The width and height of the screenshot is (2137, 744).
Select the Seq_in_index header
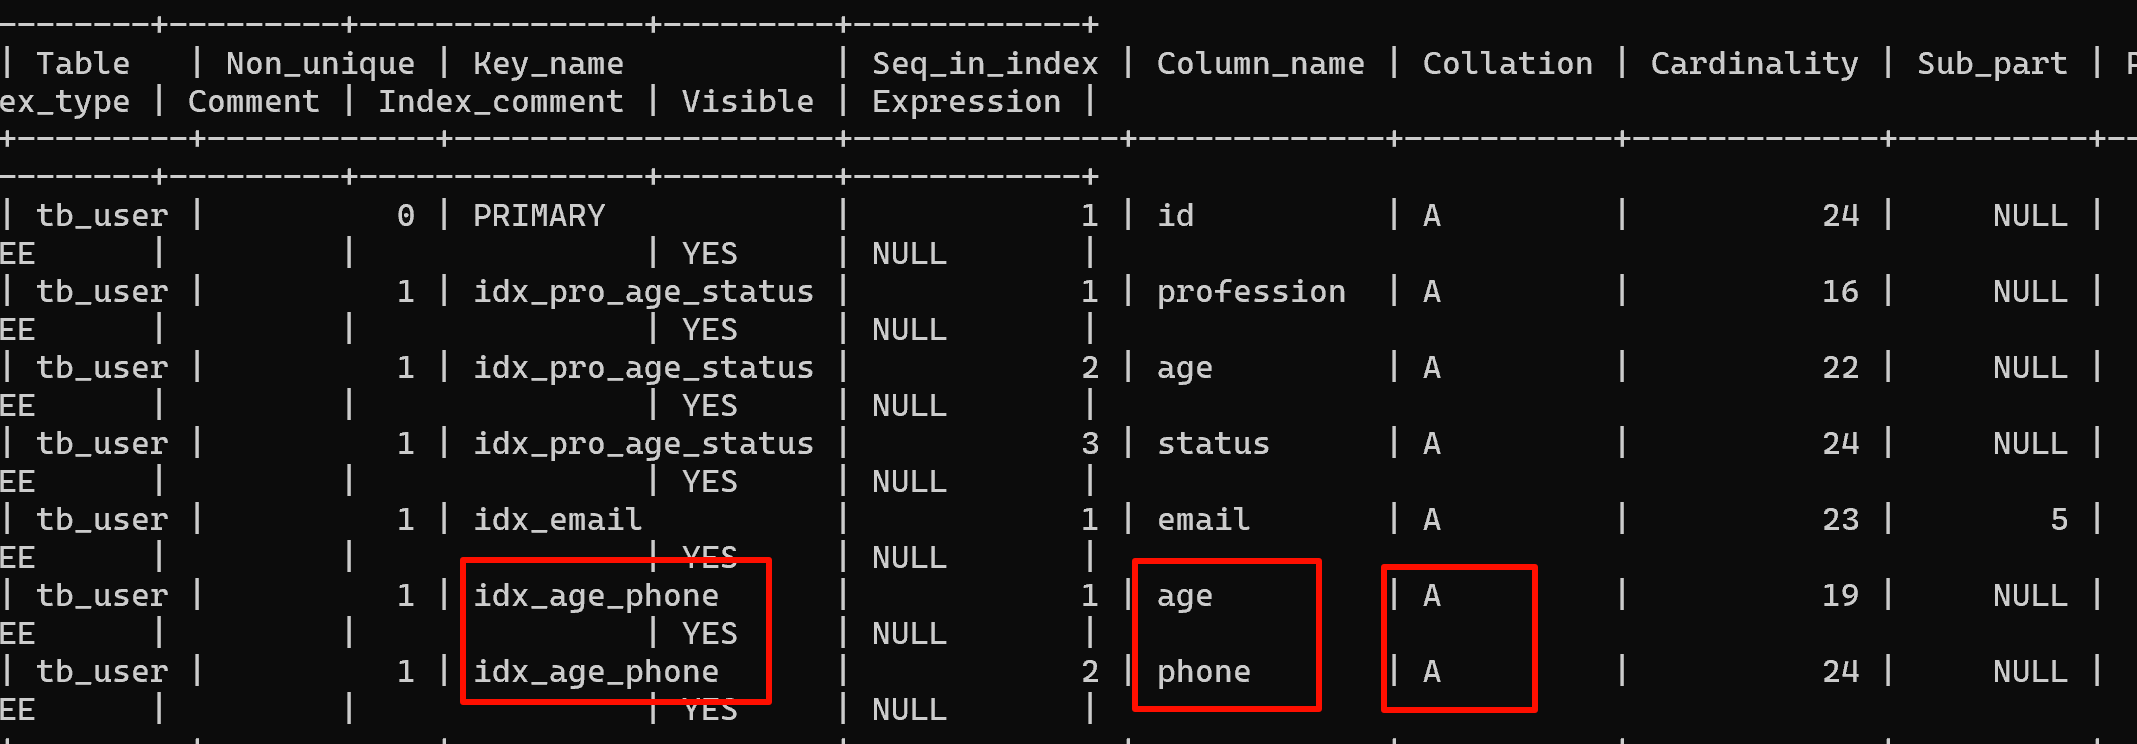click(x=985, y=64)
